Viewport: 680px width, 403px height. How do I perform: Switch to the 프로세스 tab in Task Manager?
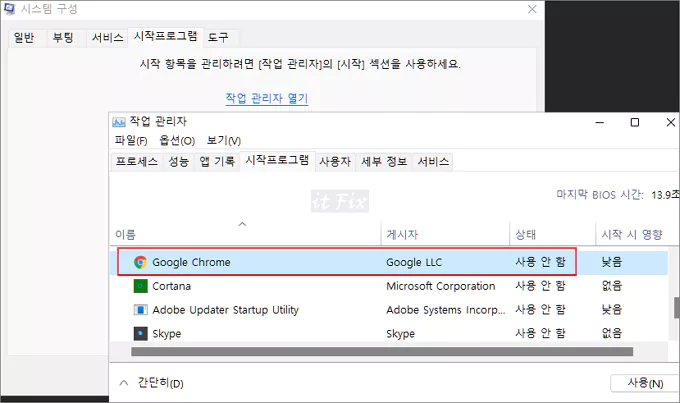point(137,162)
